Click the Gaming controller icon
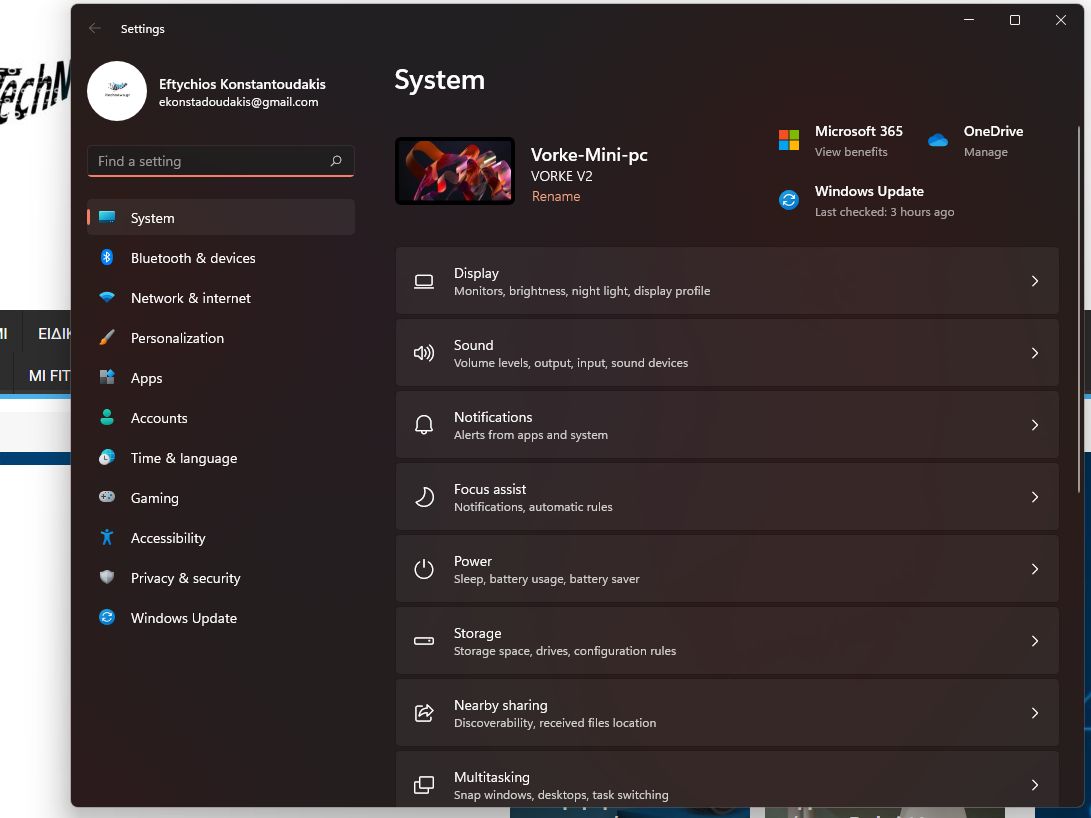 pos(107,497)
